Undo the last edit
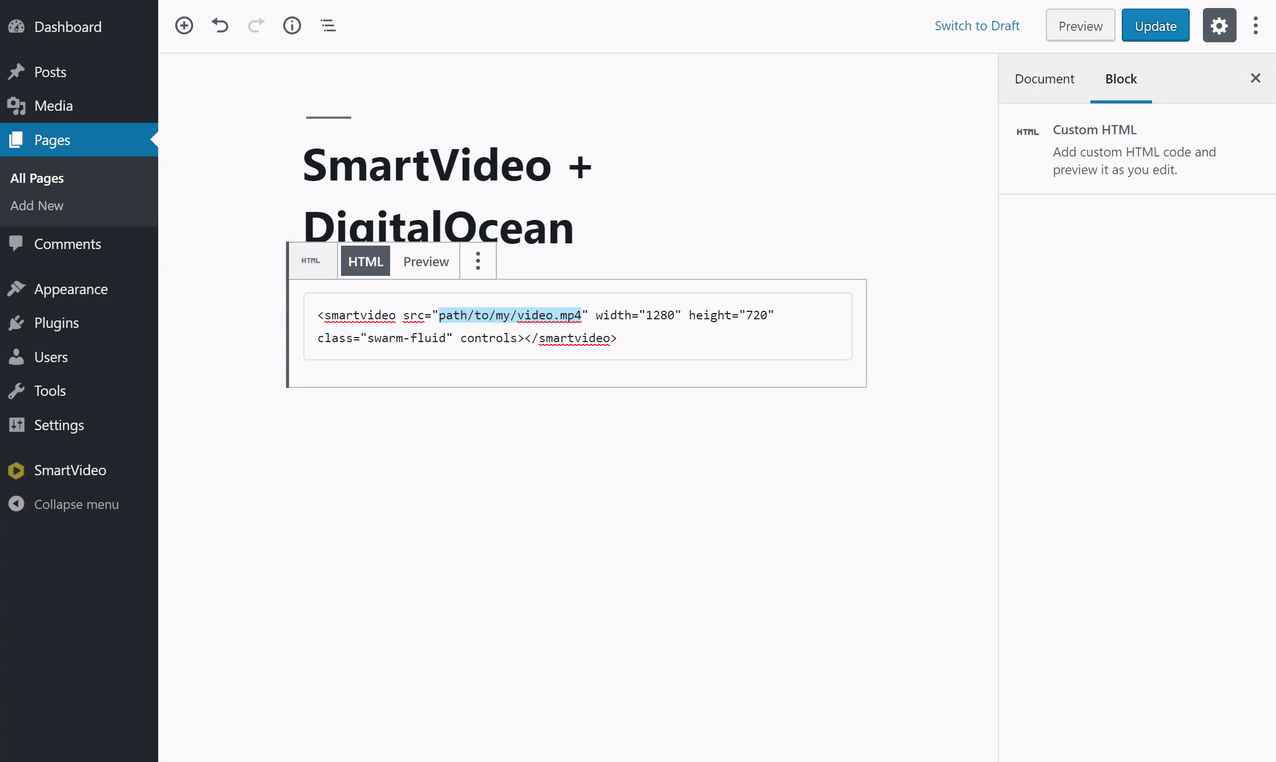 tap(220, 26)
